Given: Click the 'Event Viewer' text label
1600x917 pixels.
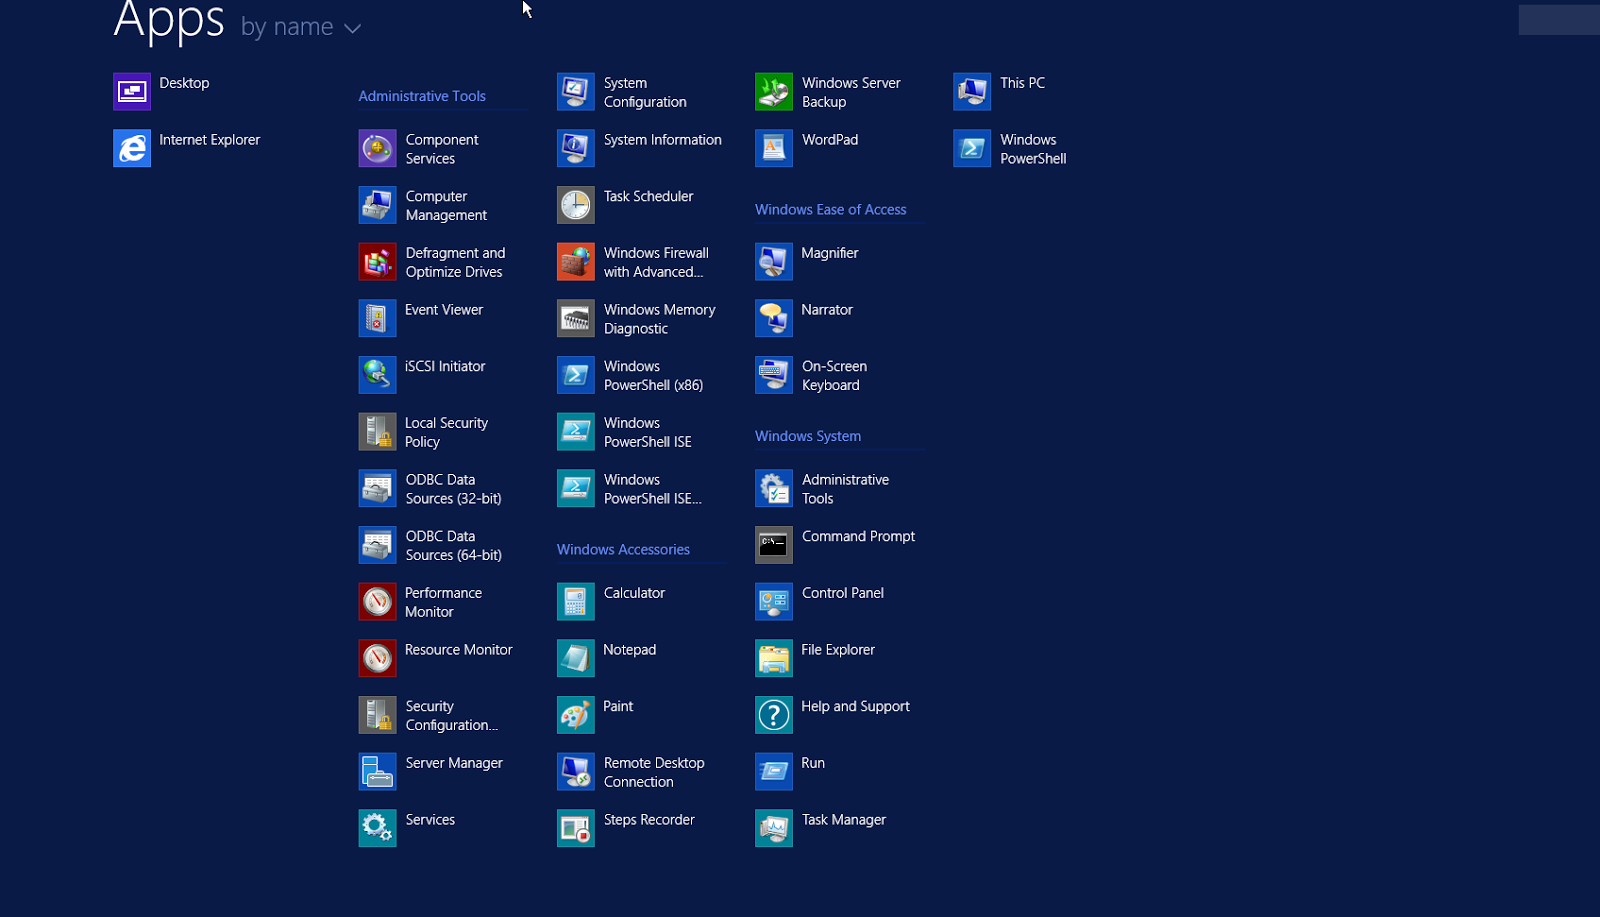Looking at the screenshot, I should [444, 310].
